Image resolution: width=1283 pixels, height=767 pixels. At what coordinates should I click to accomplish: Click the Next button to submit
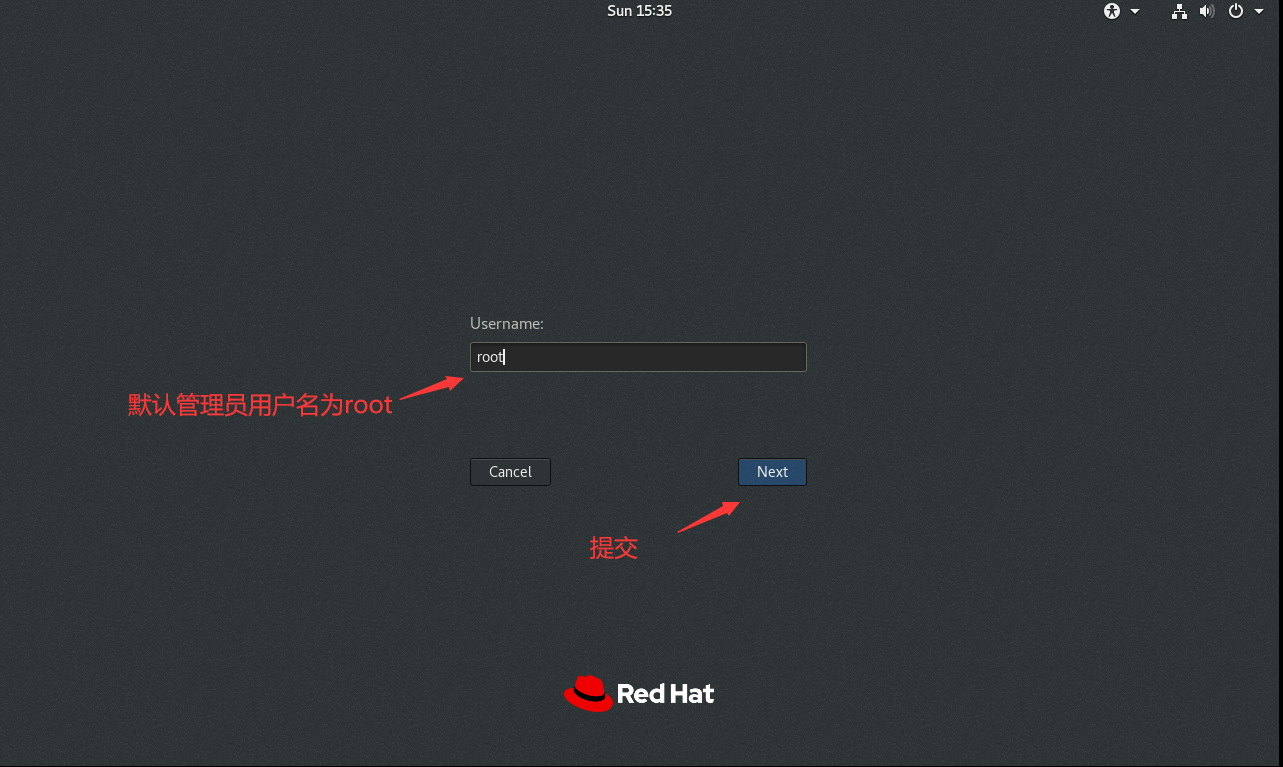[772, 472]
